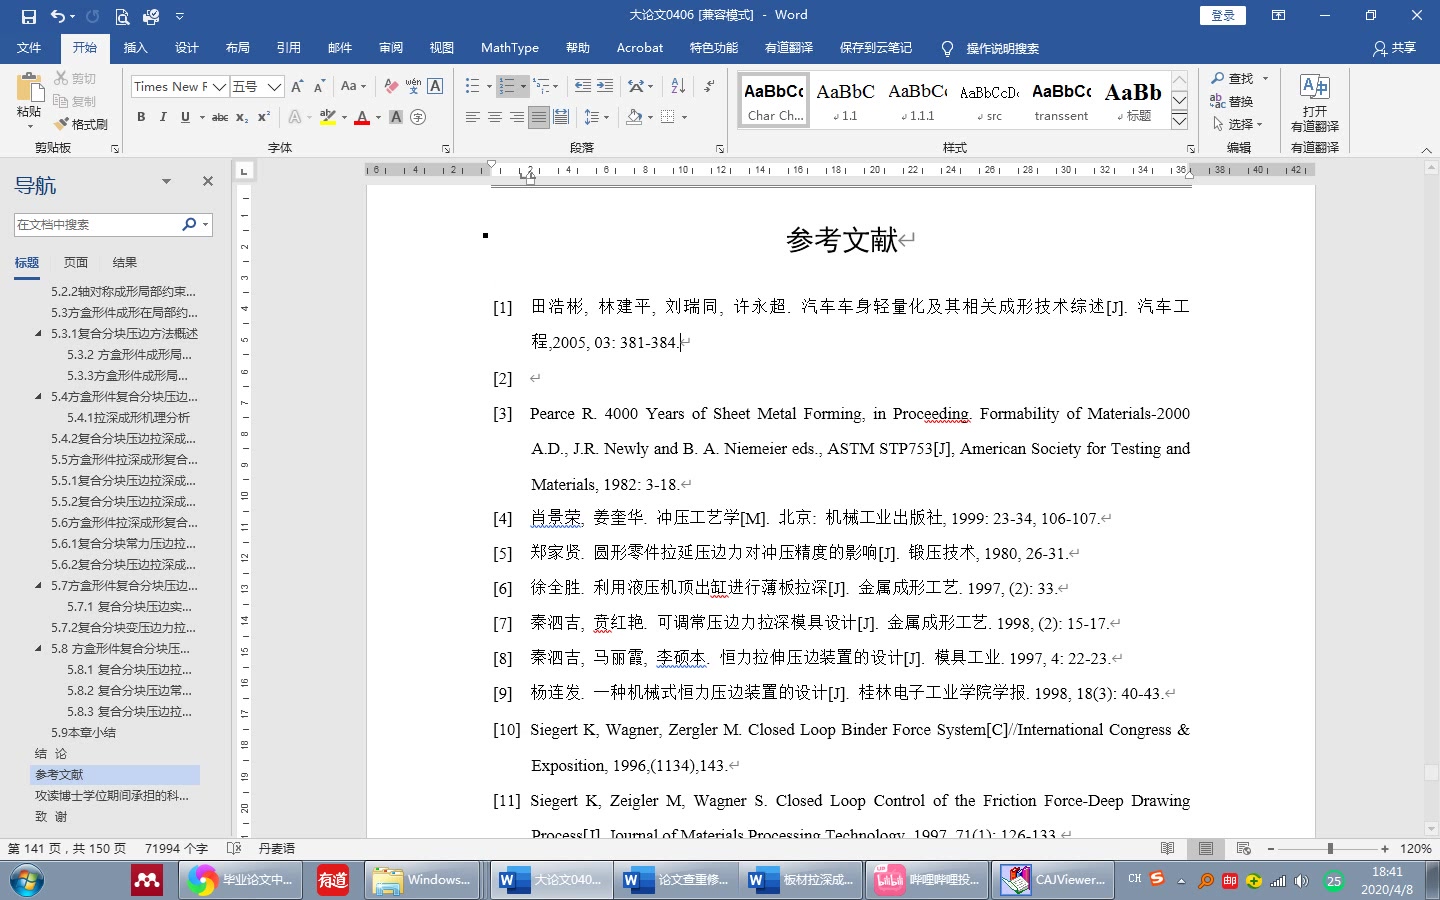This screenshot has height=900, width=1440.
Task: Show or hide paragraph marks
Action: 710,87
